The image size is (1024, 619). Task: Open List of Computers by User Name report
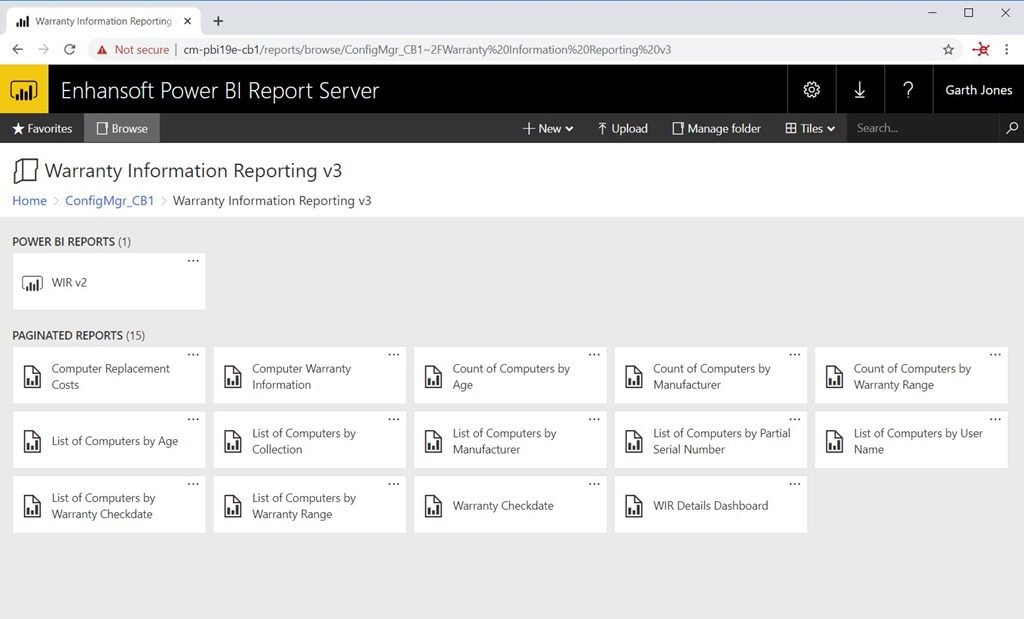tap(910, 440)
